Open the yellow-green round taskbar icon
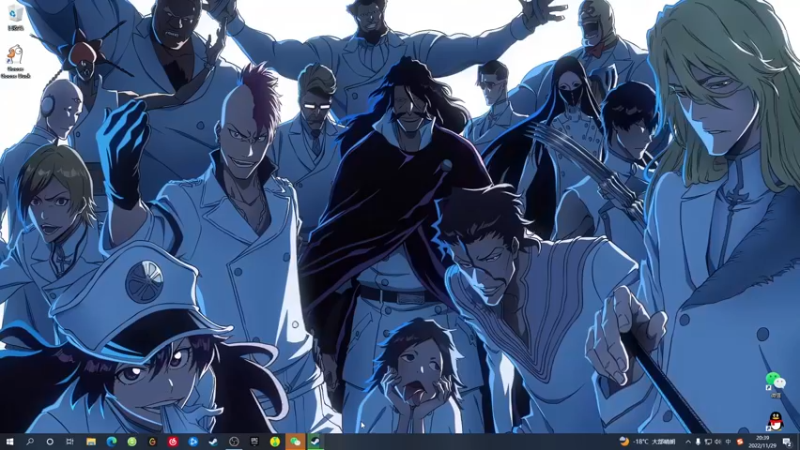Screen dimensions: 800x450 pyautogui.click(x=274, y=441)
